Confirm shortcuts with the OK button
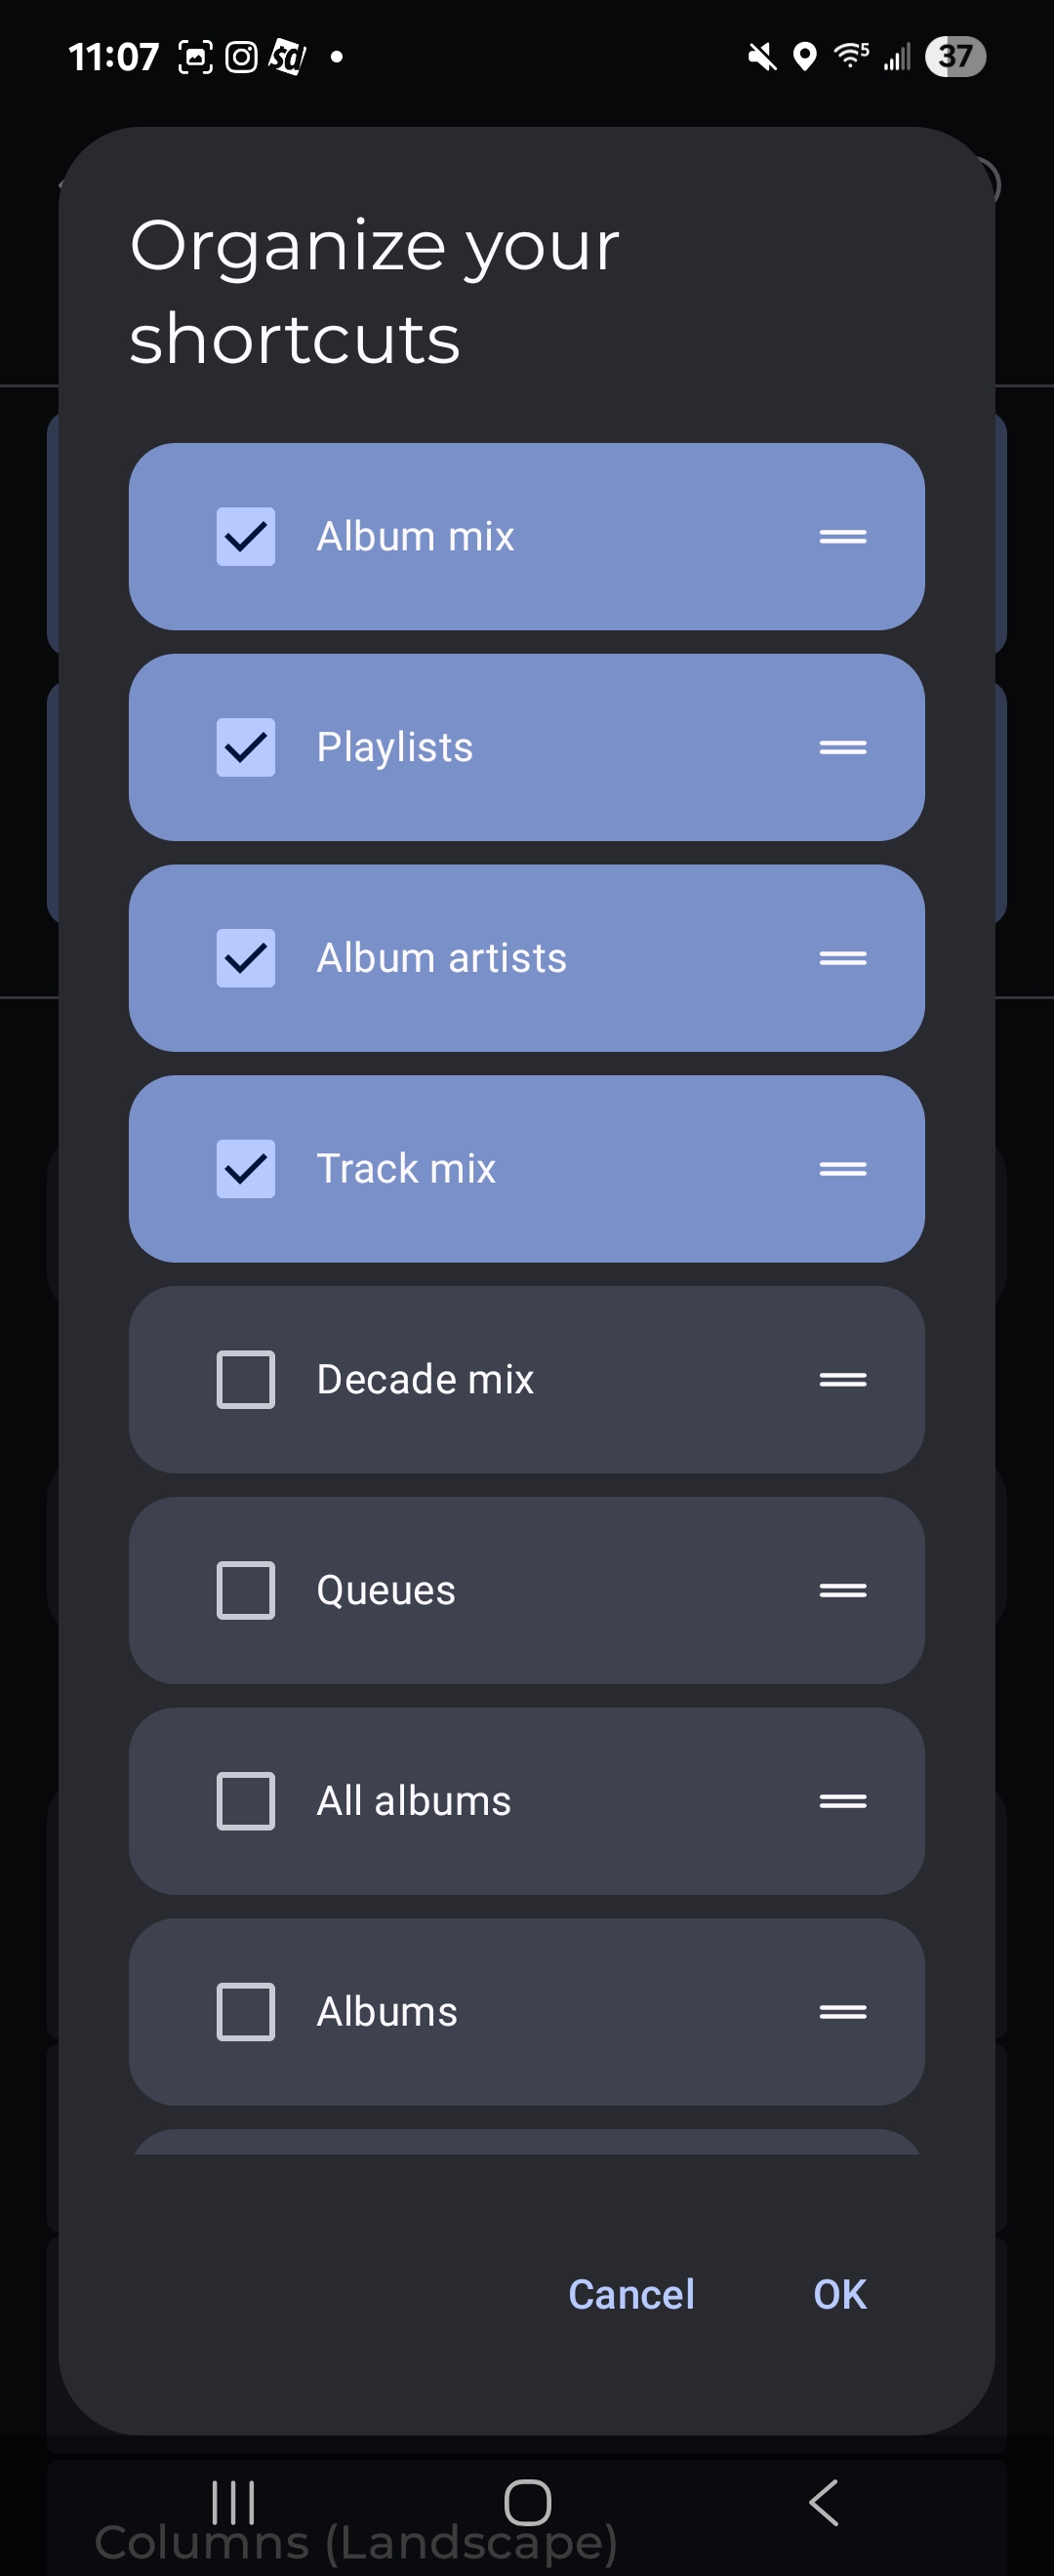 pos(839,2294)
